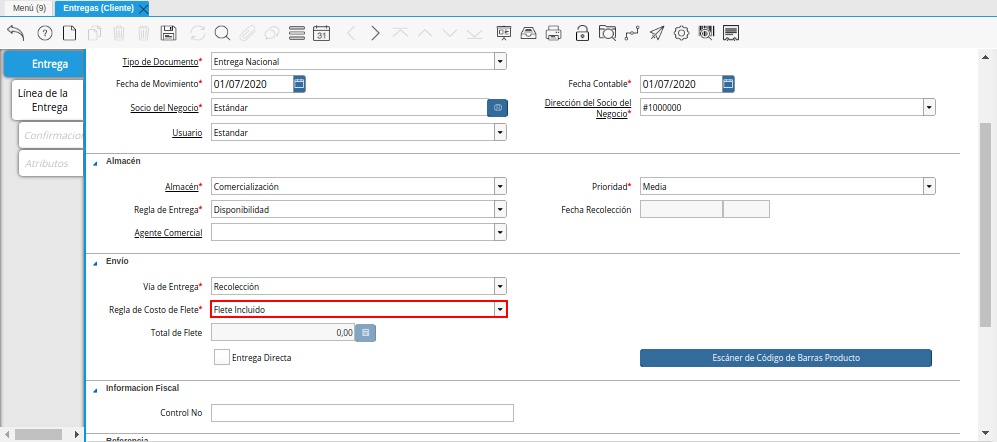Open the find record magnifier icon
The height and width of the screenshot is (442, 997).
coord(222,33)
